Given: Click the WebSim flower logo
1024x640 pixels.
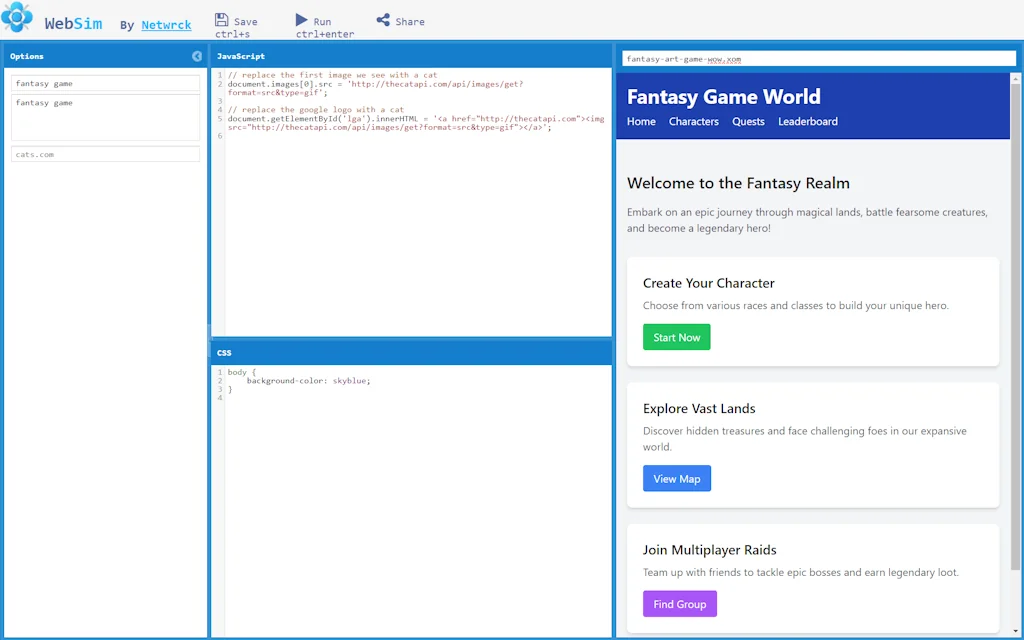Looking at the screenshot, I should coord(17,18).
